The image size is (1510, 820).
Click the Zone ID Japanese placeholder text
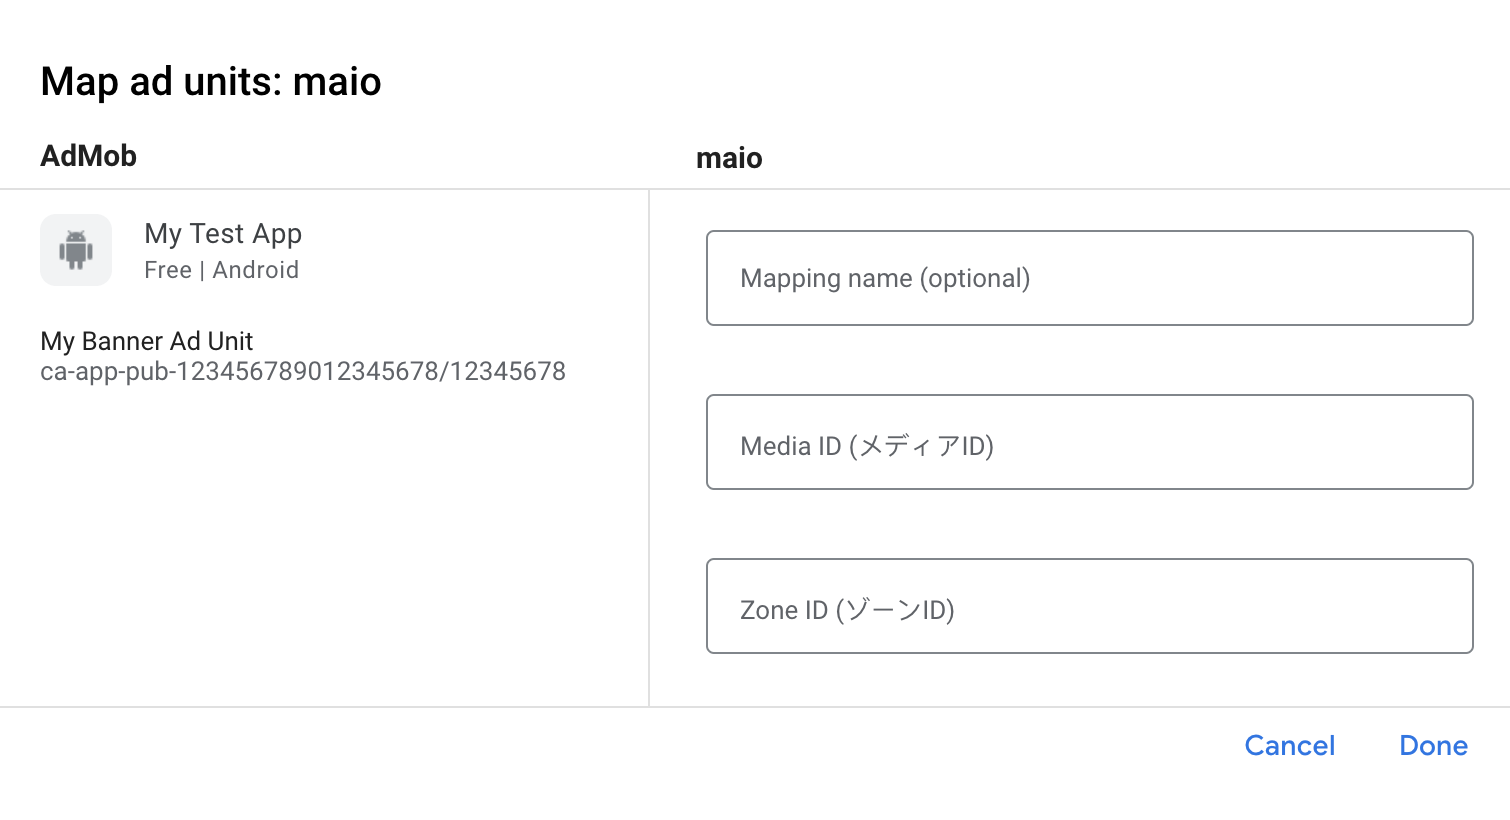click(894, 610)
